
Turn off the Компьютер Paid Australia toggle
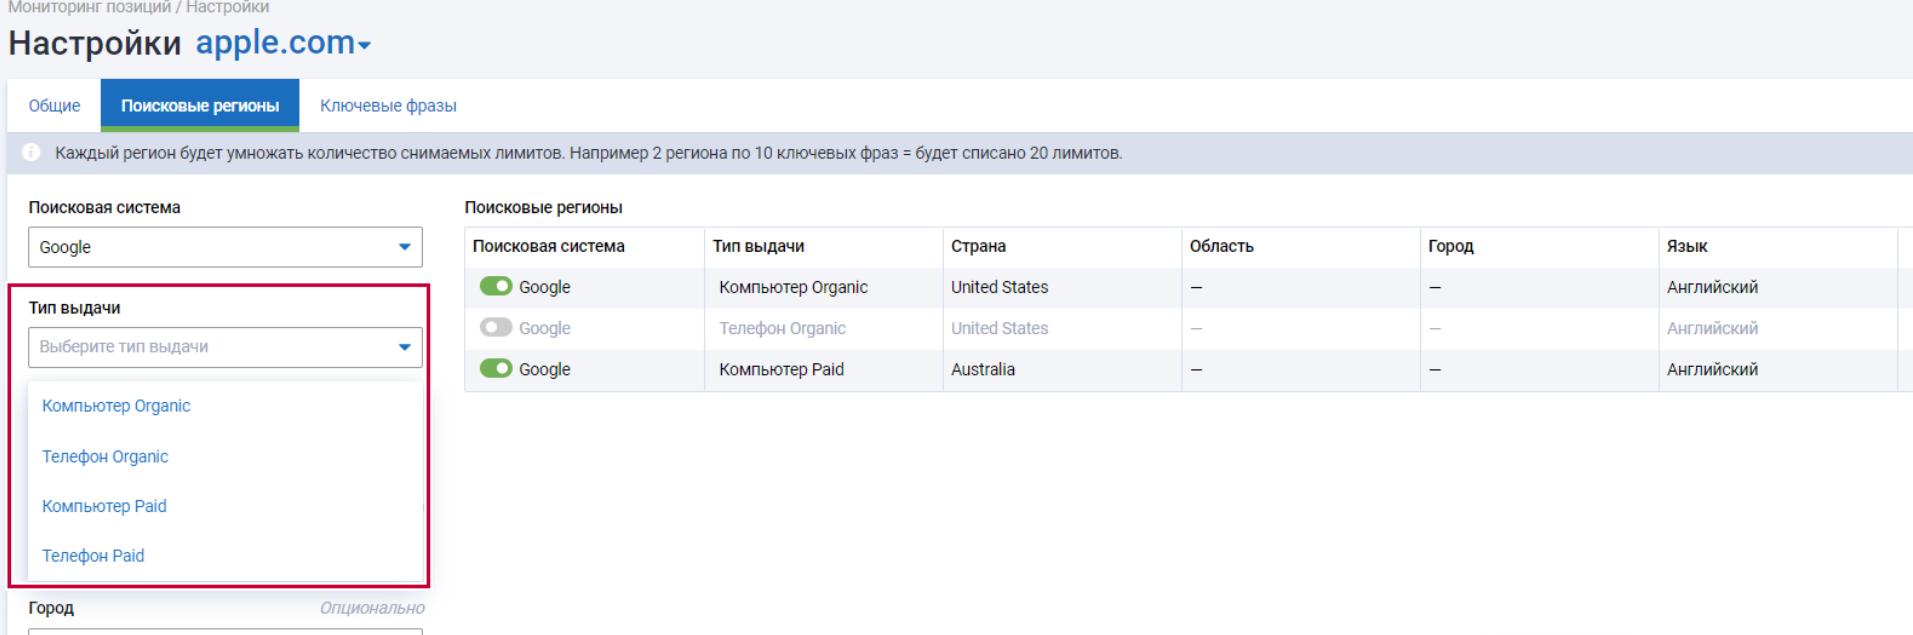(x=496, y=369)
